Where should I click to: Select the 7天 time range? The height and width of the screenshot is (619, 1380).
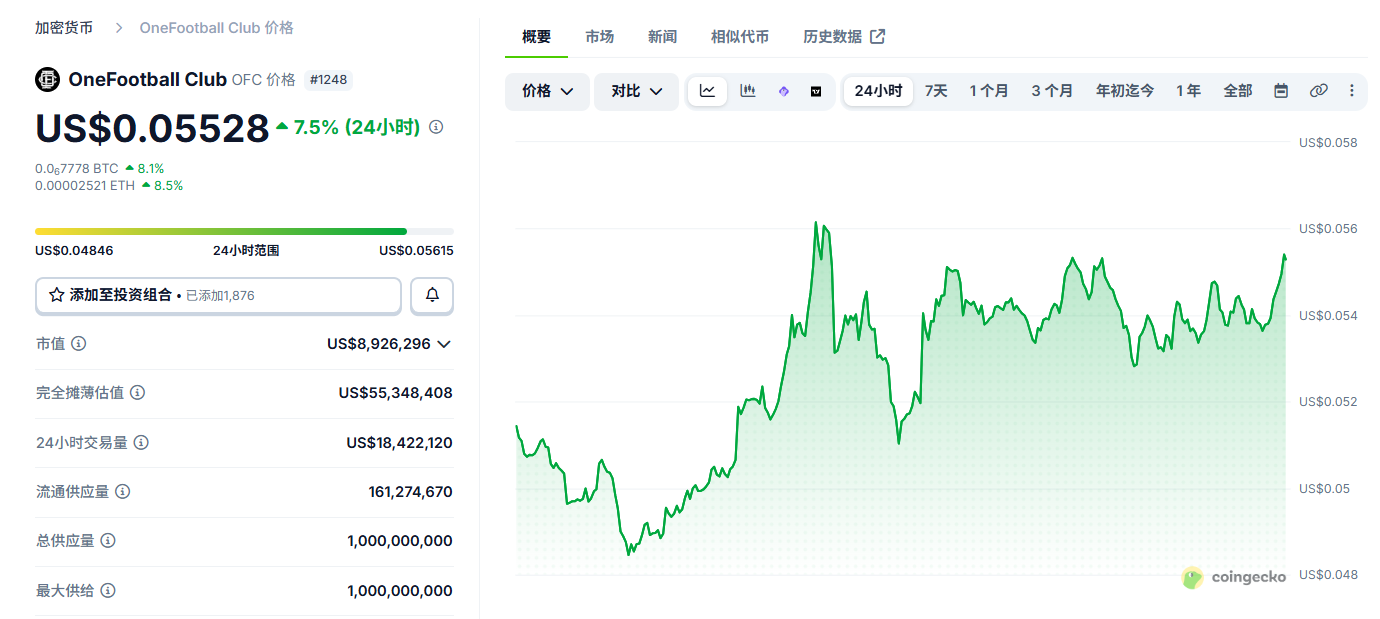click(x=936, y=91)
